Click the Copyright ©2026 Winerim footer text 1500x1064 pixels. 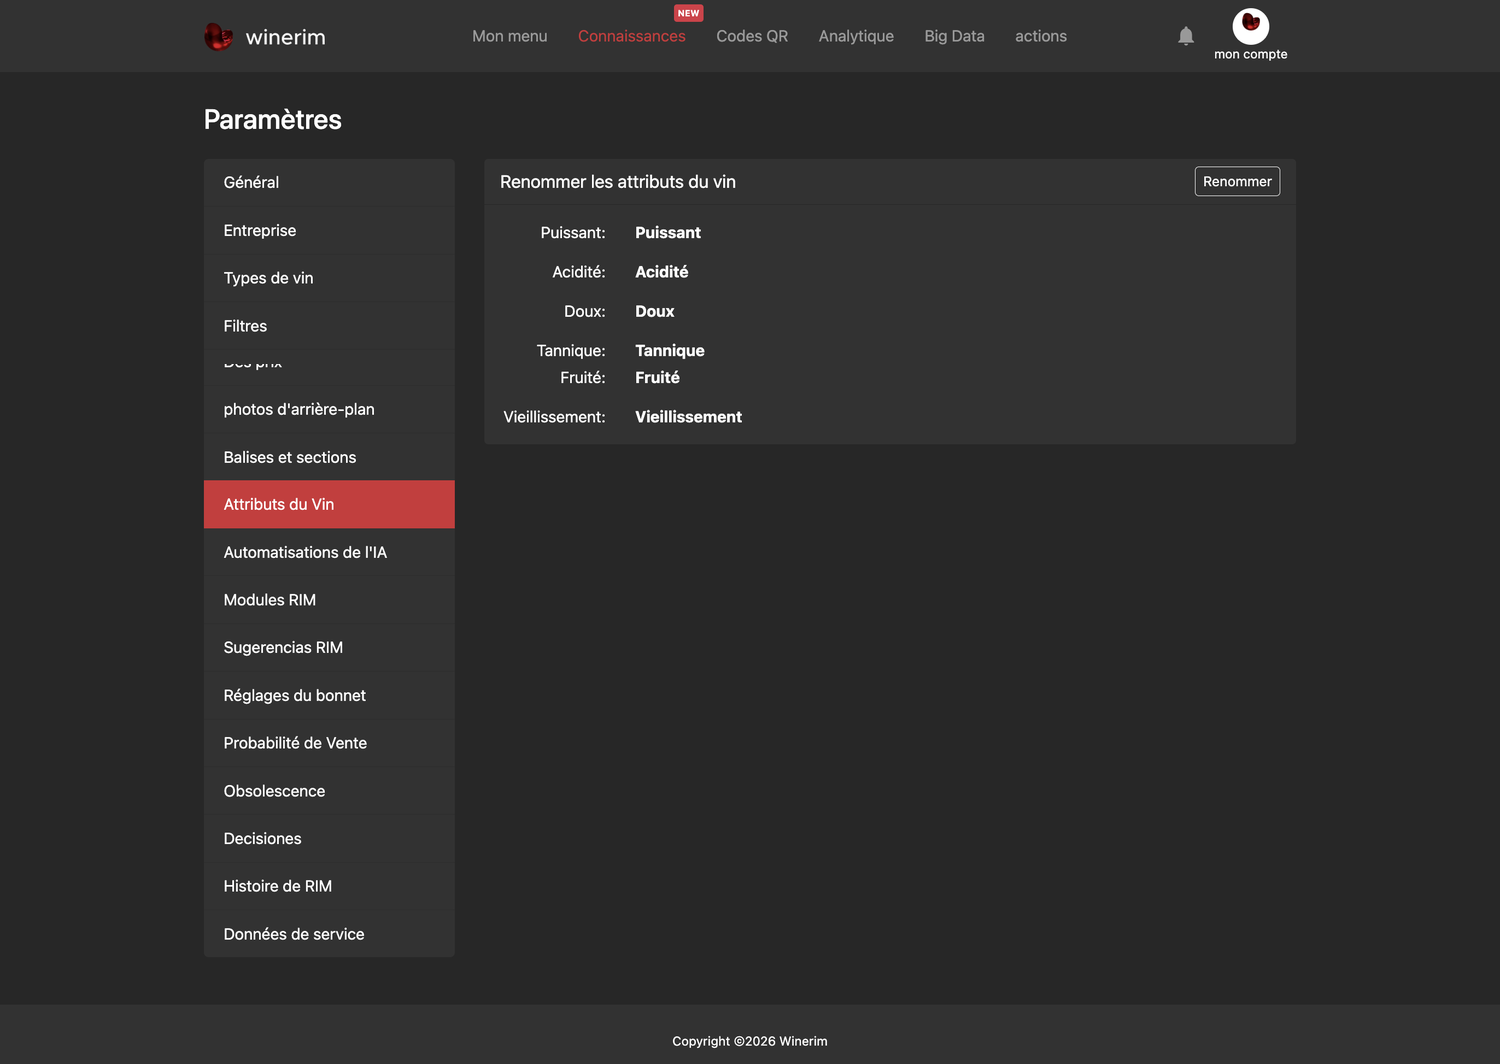(750, 1041)
